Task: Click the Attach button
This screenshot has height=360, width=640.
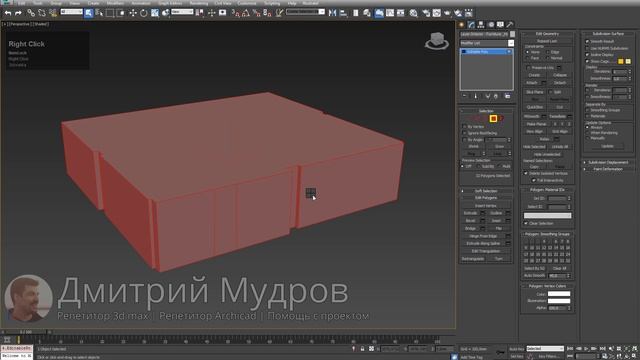Action: tap(532, 83)
